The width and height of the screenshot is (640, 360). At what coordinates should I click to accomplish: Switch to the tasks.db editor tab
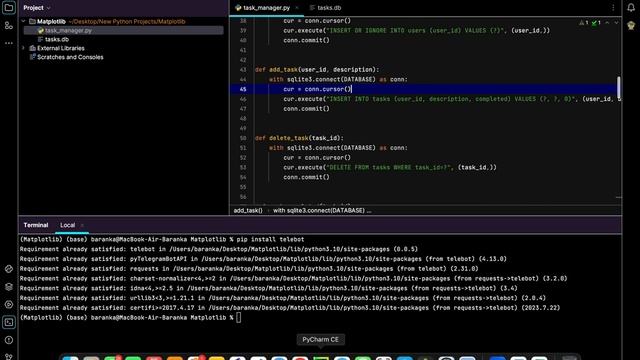(325, 8)
